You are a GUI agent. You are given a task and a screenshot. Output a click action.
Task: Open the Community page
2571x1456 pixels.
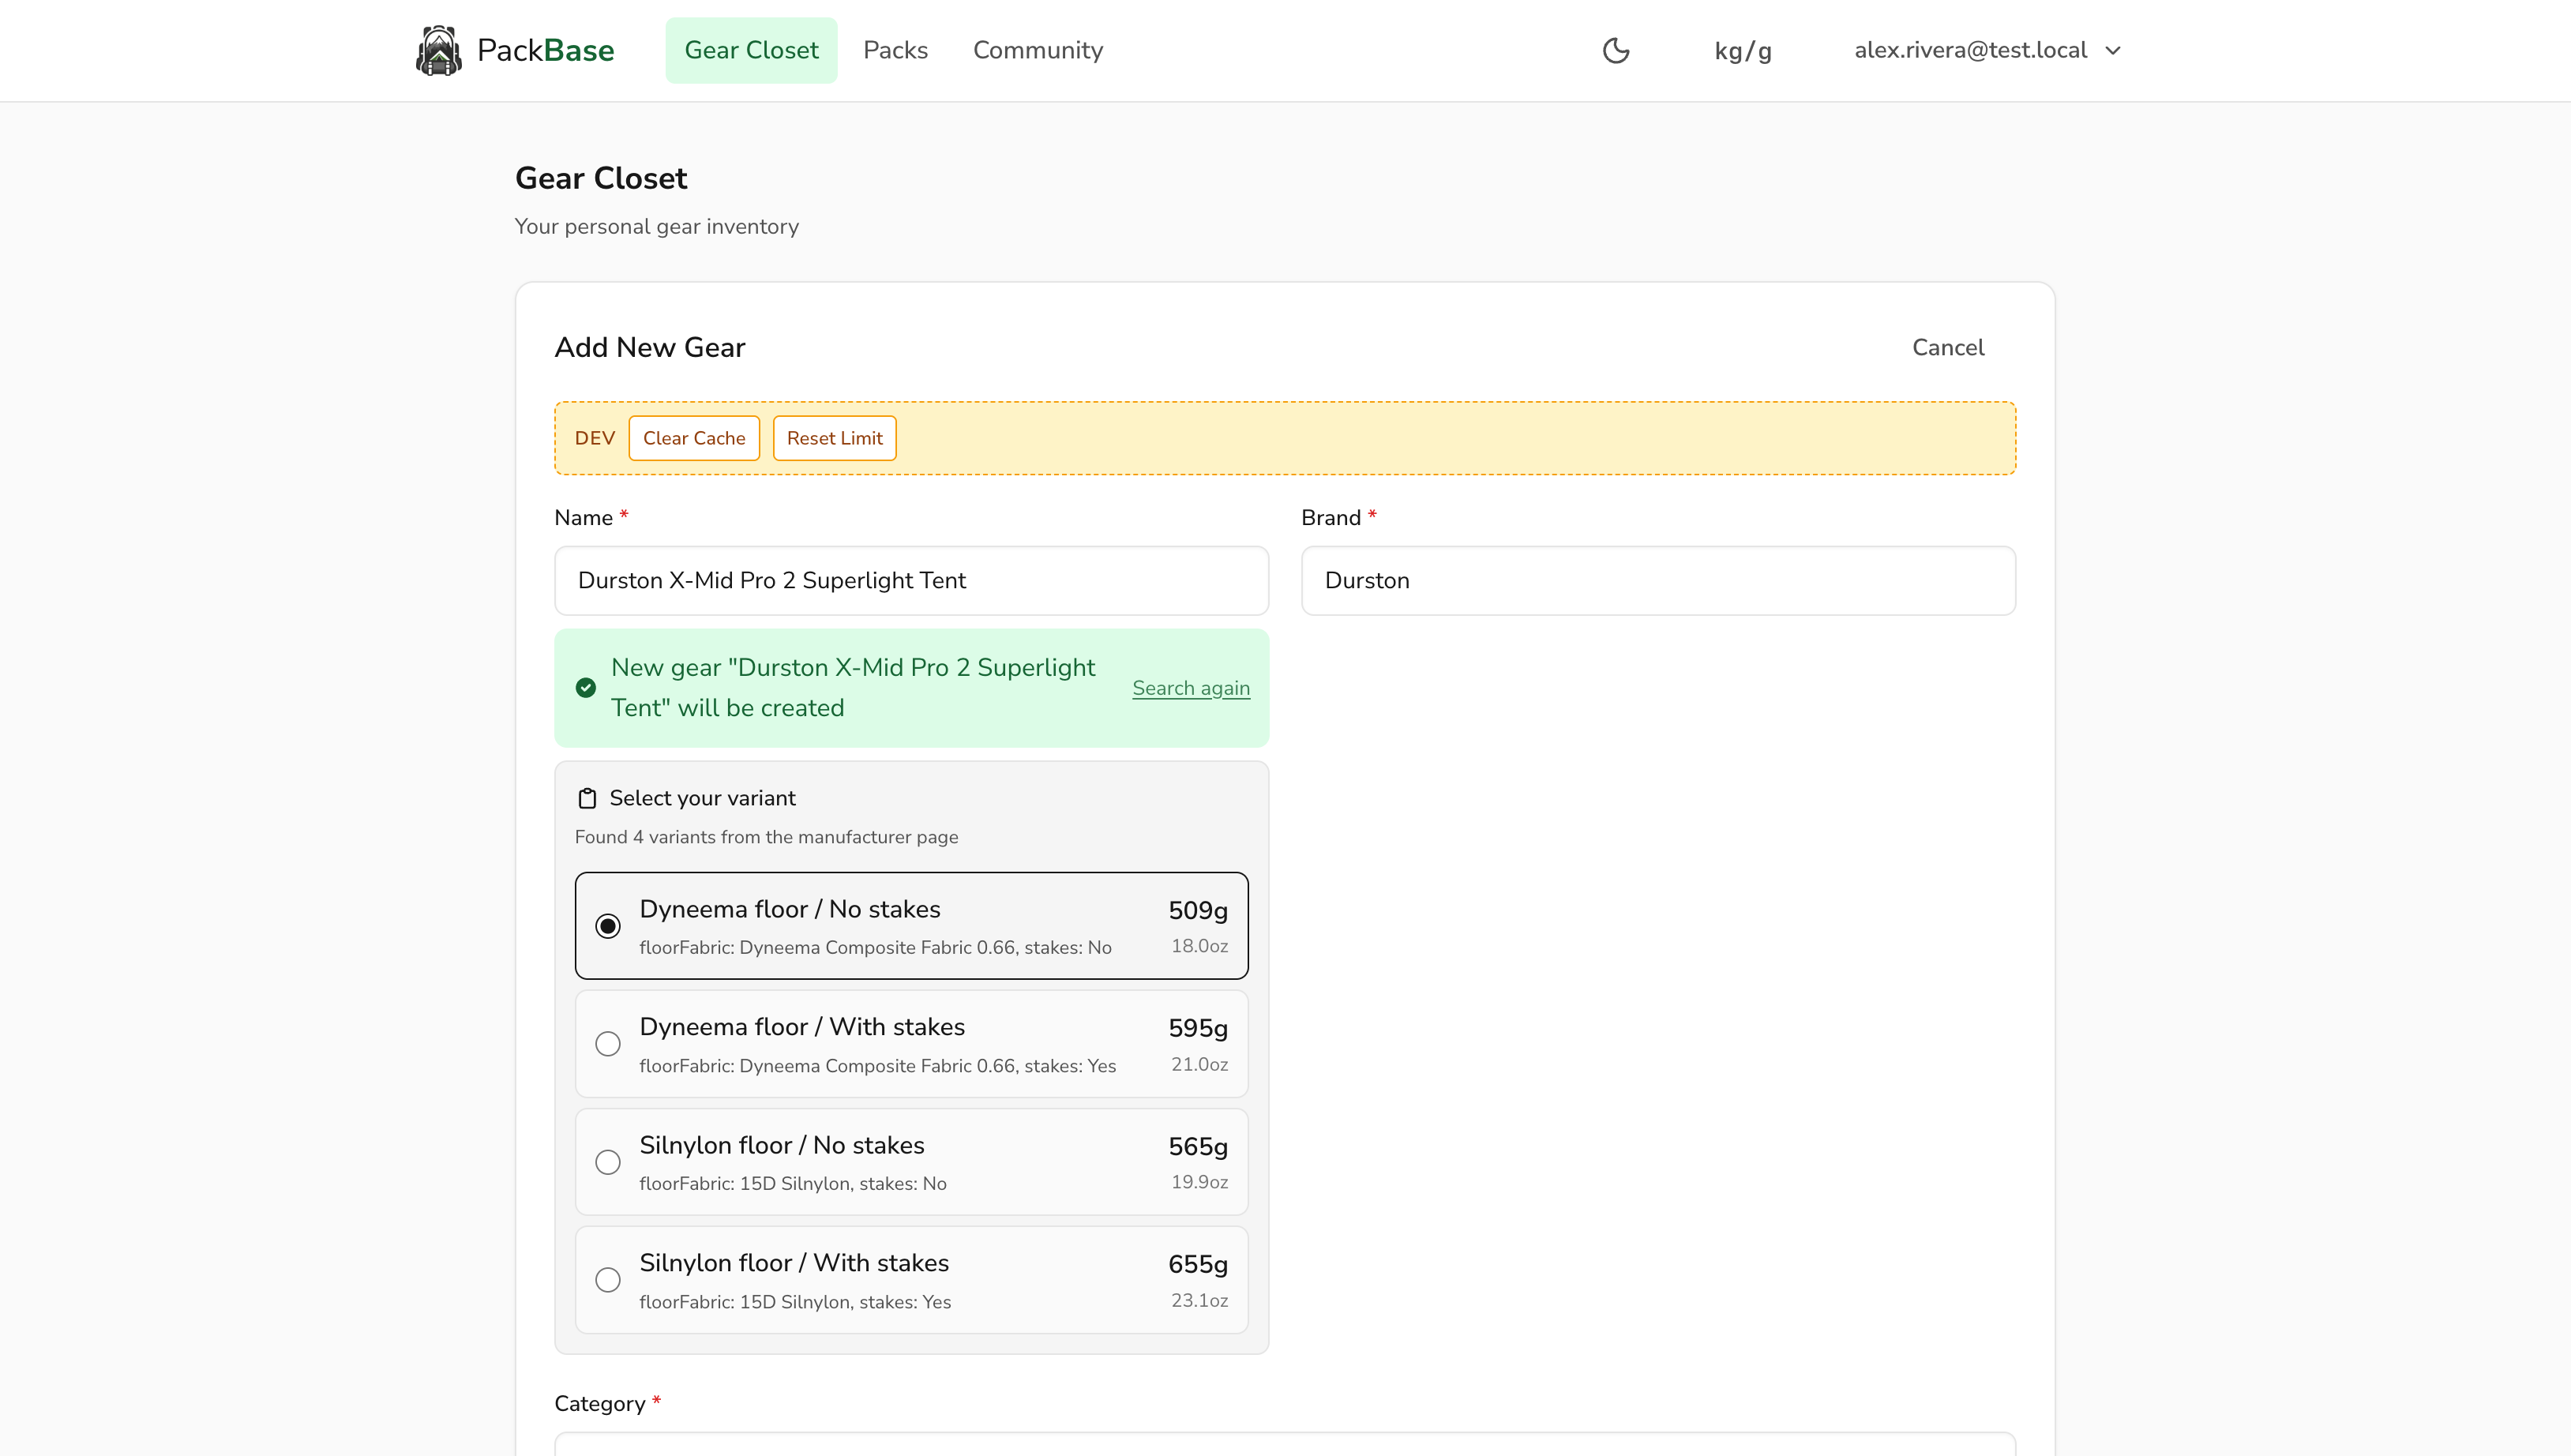click(1037, 49)
